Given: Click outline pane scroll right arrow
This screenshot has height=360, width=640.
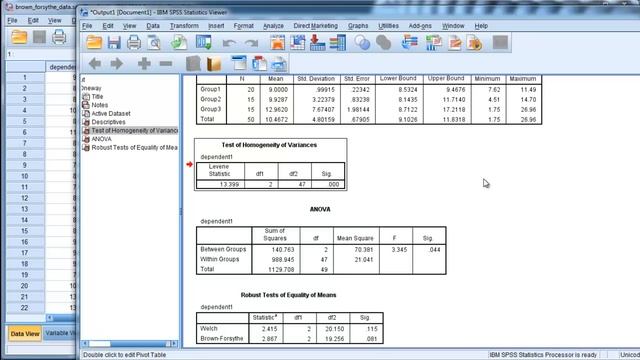Looking at the screenshot, I should [174, 344].
